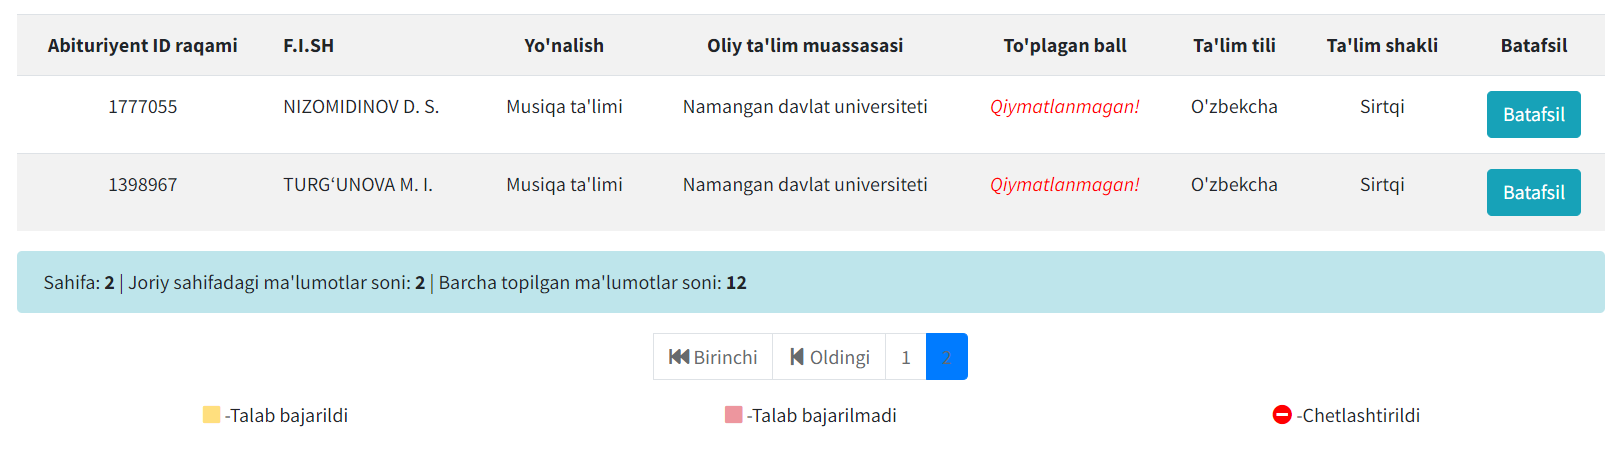This screenshot has height=454, width=1616.
Task: Click the Yo'nalish column header
Action: 564,46
